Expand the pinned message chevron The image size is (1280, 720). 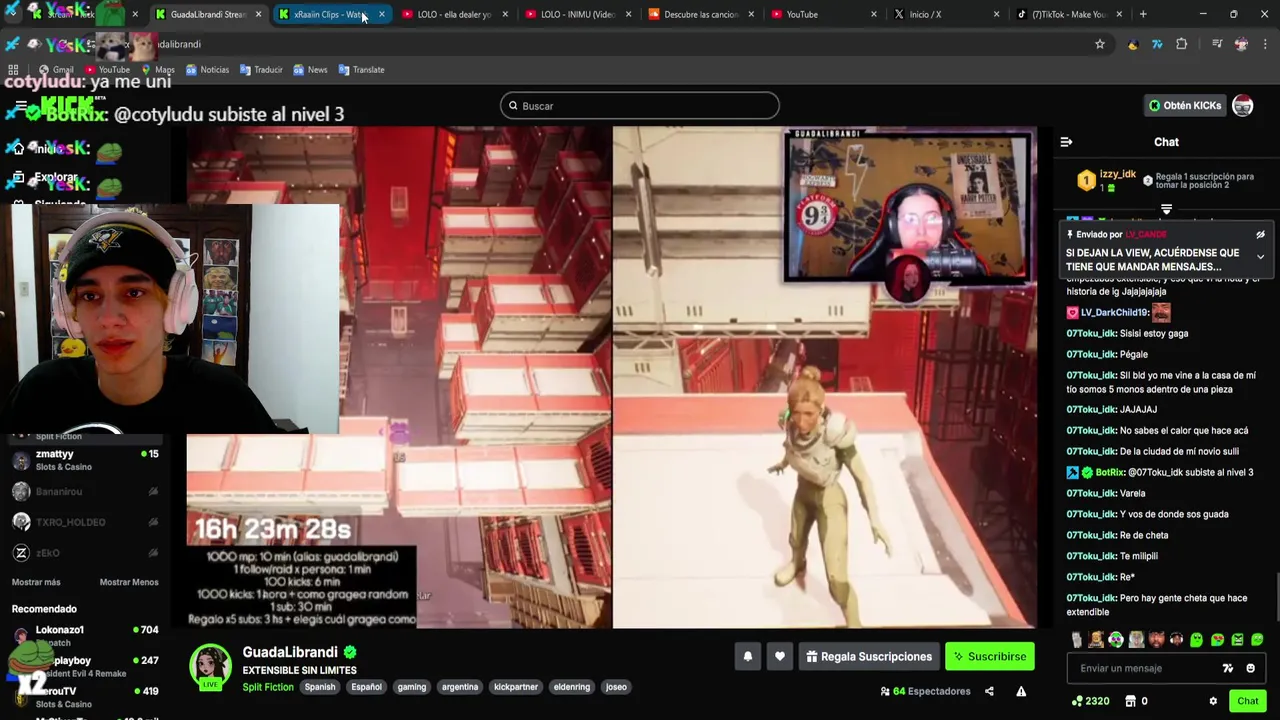pos(1260,257)
